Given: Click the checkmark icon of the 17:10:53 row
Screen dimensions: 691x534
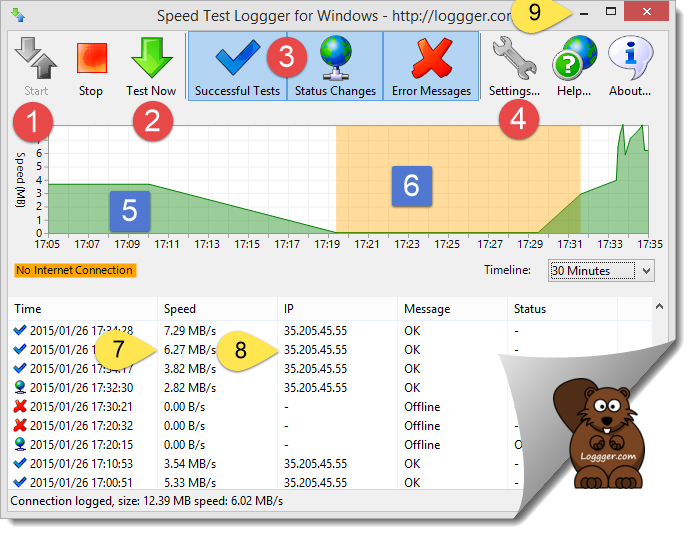Looking at the screenshot, I should coord(20,463).
